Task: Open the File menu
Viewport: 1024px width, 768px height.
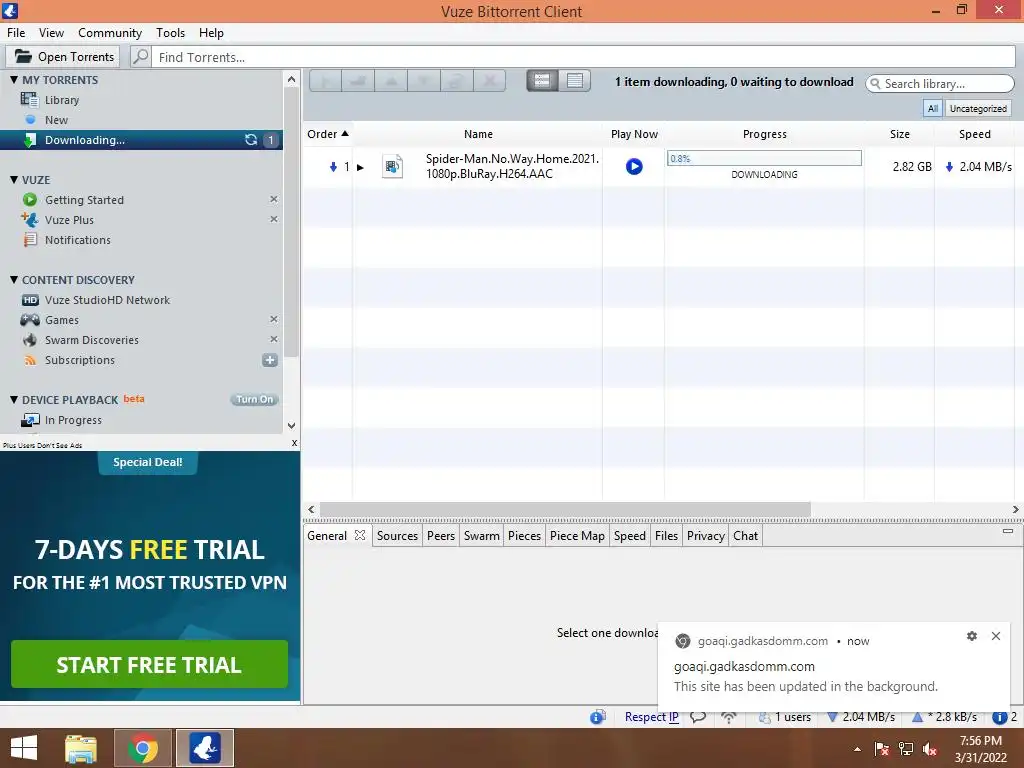Action: coord(16,33)
